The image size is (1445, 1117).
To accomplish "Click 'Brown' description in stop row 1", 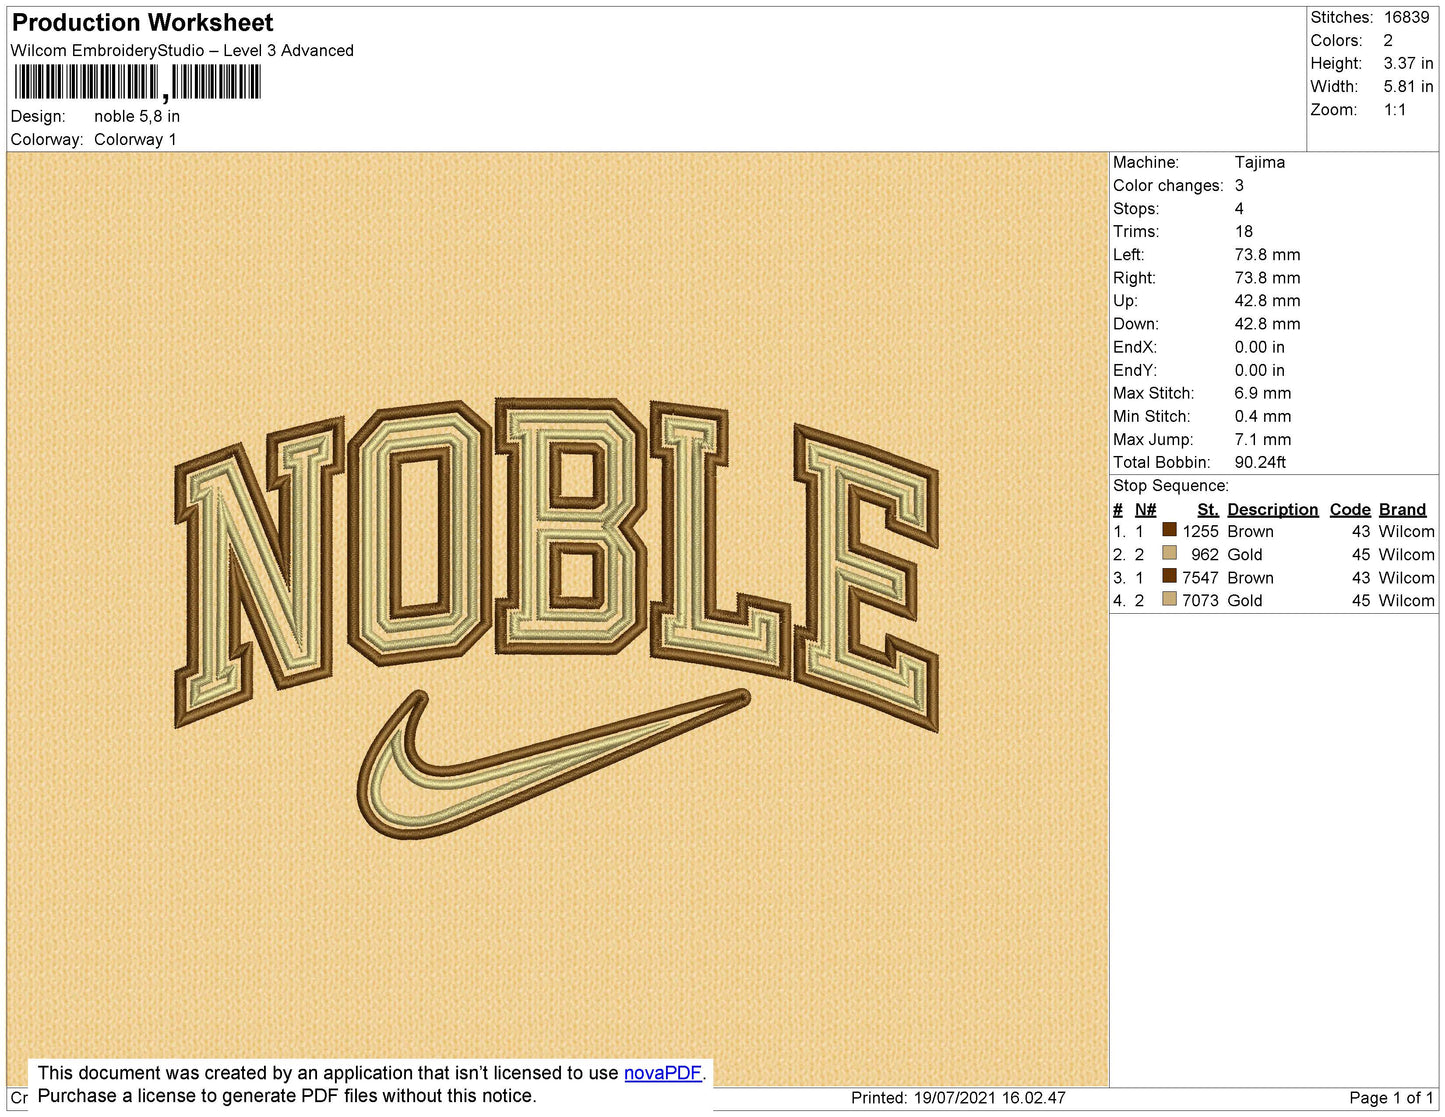I will 1250,531.
